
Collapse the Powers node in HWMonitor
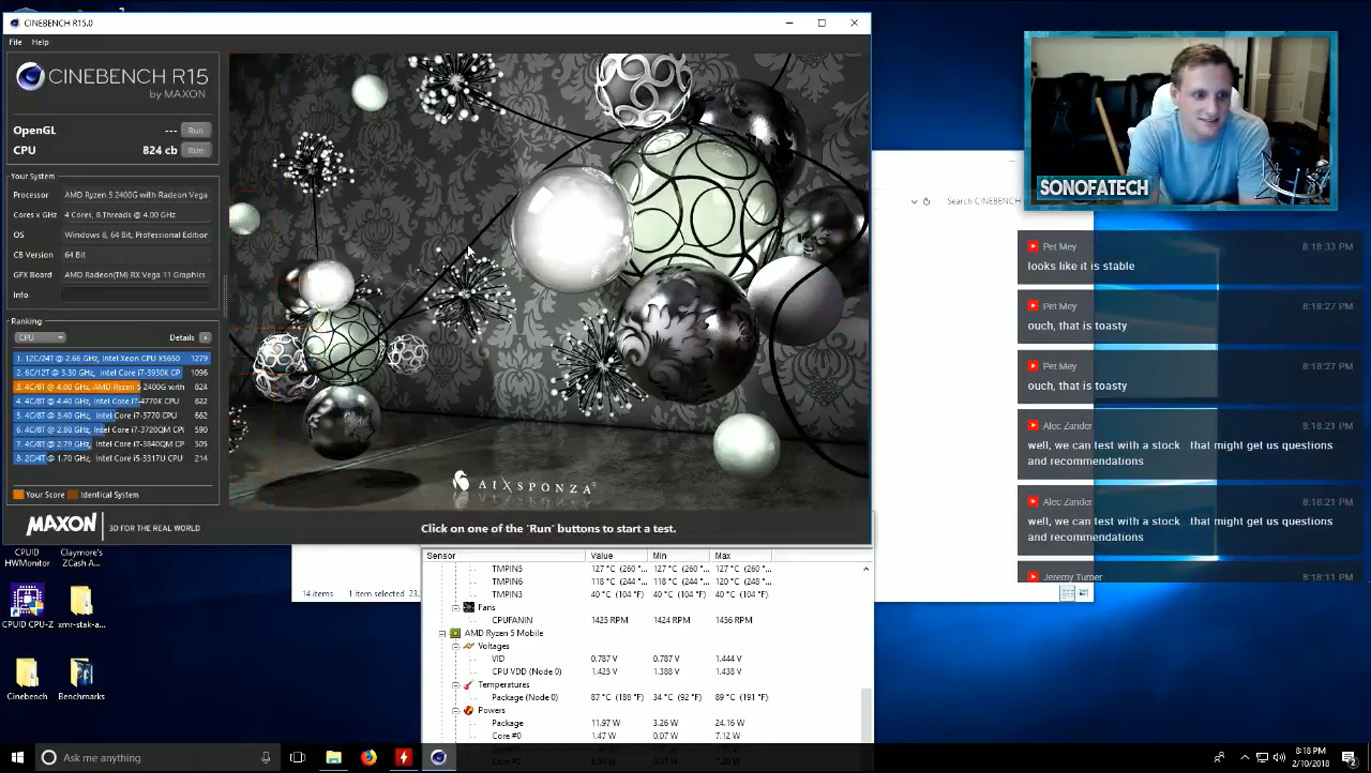click(456, 710)
